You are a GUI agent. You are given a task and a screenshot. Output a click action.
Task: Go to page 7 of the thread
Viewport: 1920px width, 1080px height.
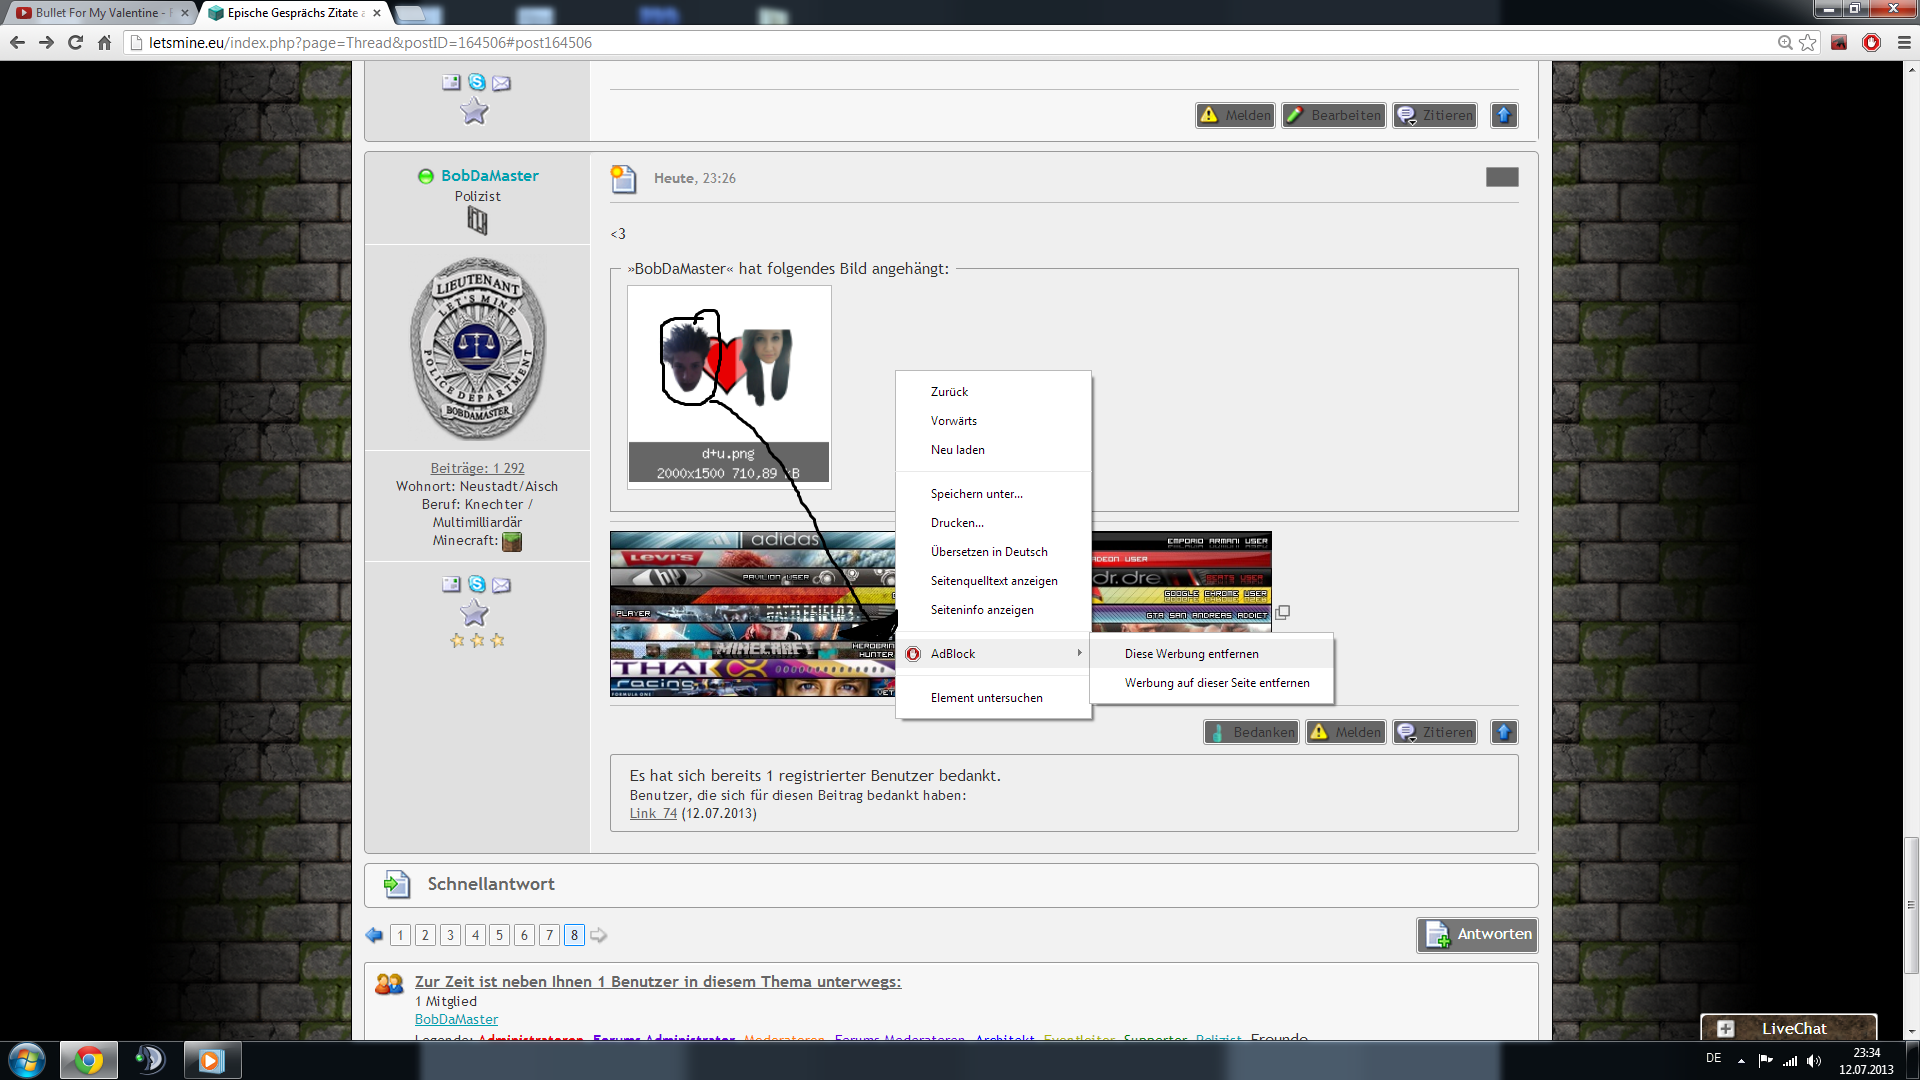pos(549,935)
